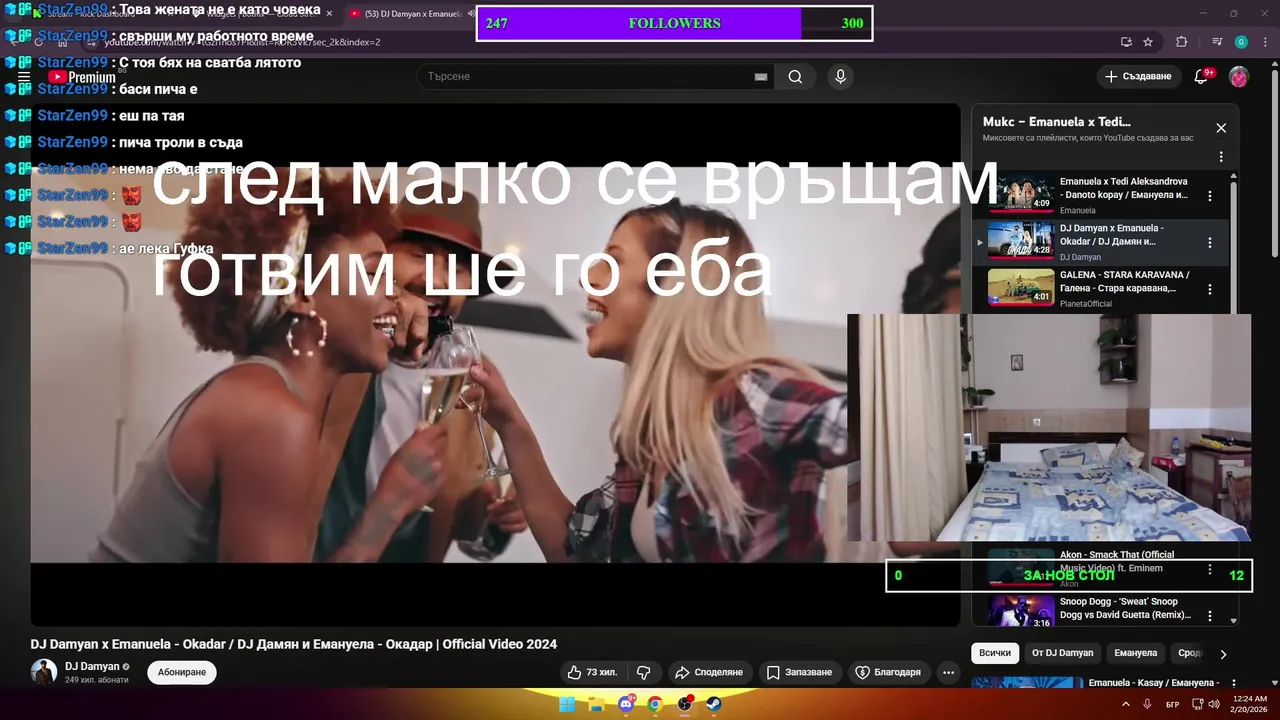Like the video (73 хил.)
This screenshot has width=1280, height=720.
coord(592,672)
